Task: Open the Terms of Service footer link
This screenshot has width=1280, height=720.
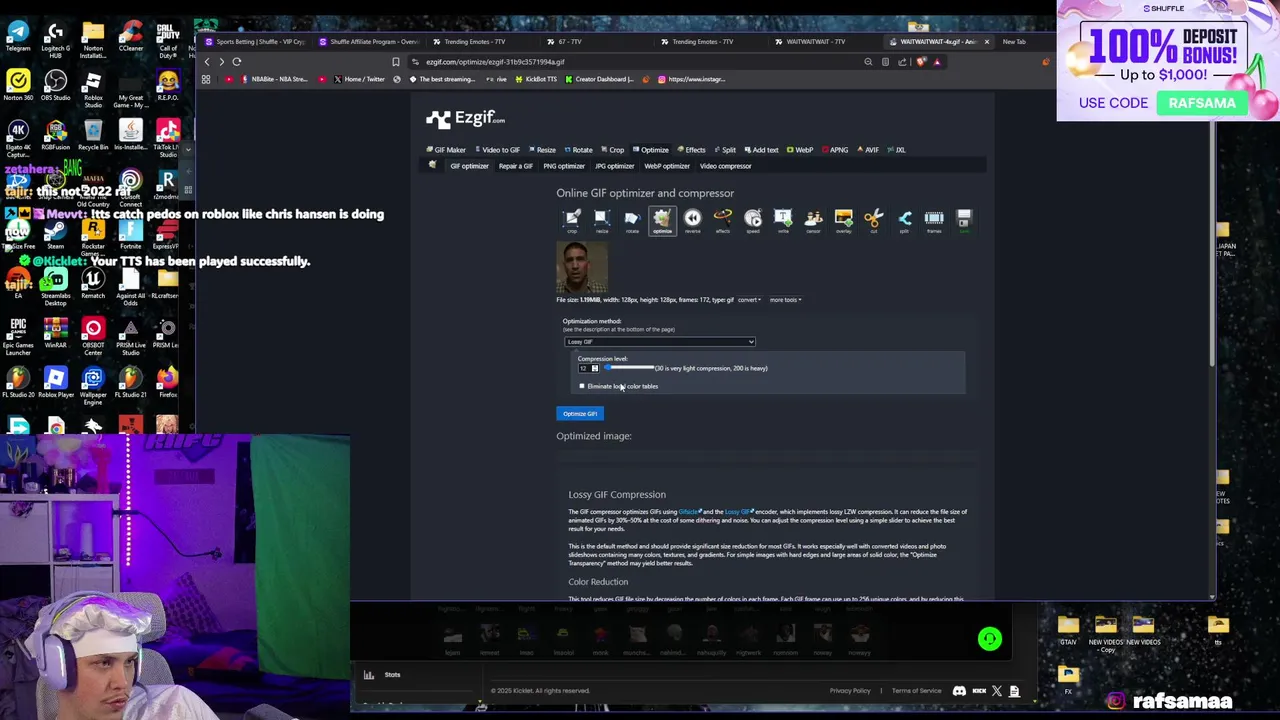Action: click(916, 691)
